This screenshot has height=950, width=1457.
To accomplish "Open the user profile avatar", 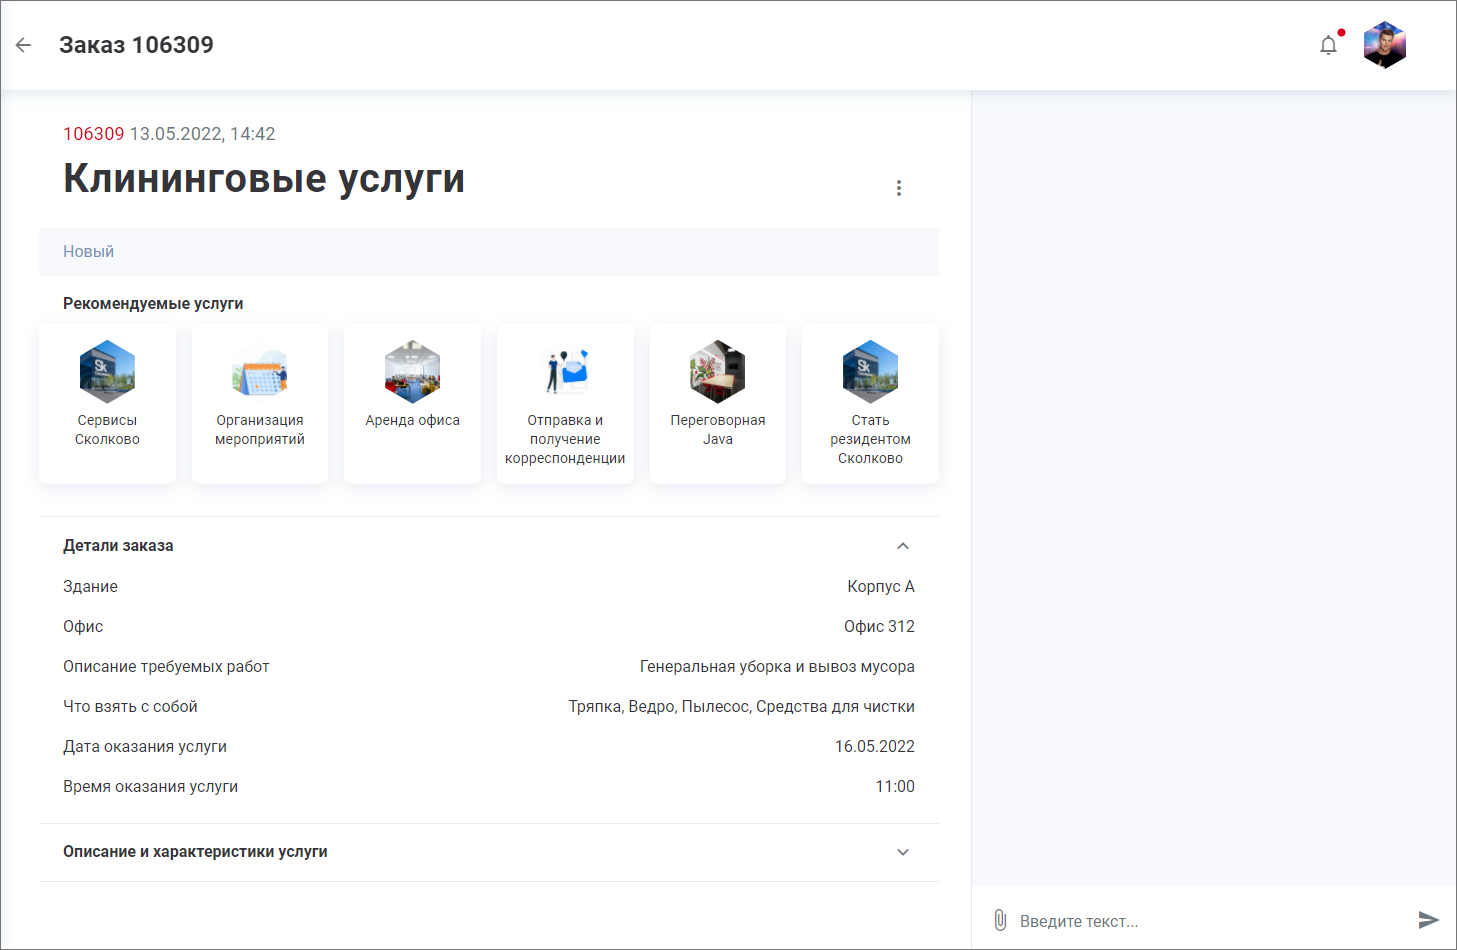I will coord(1384,45).
